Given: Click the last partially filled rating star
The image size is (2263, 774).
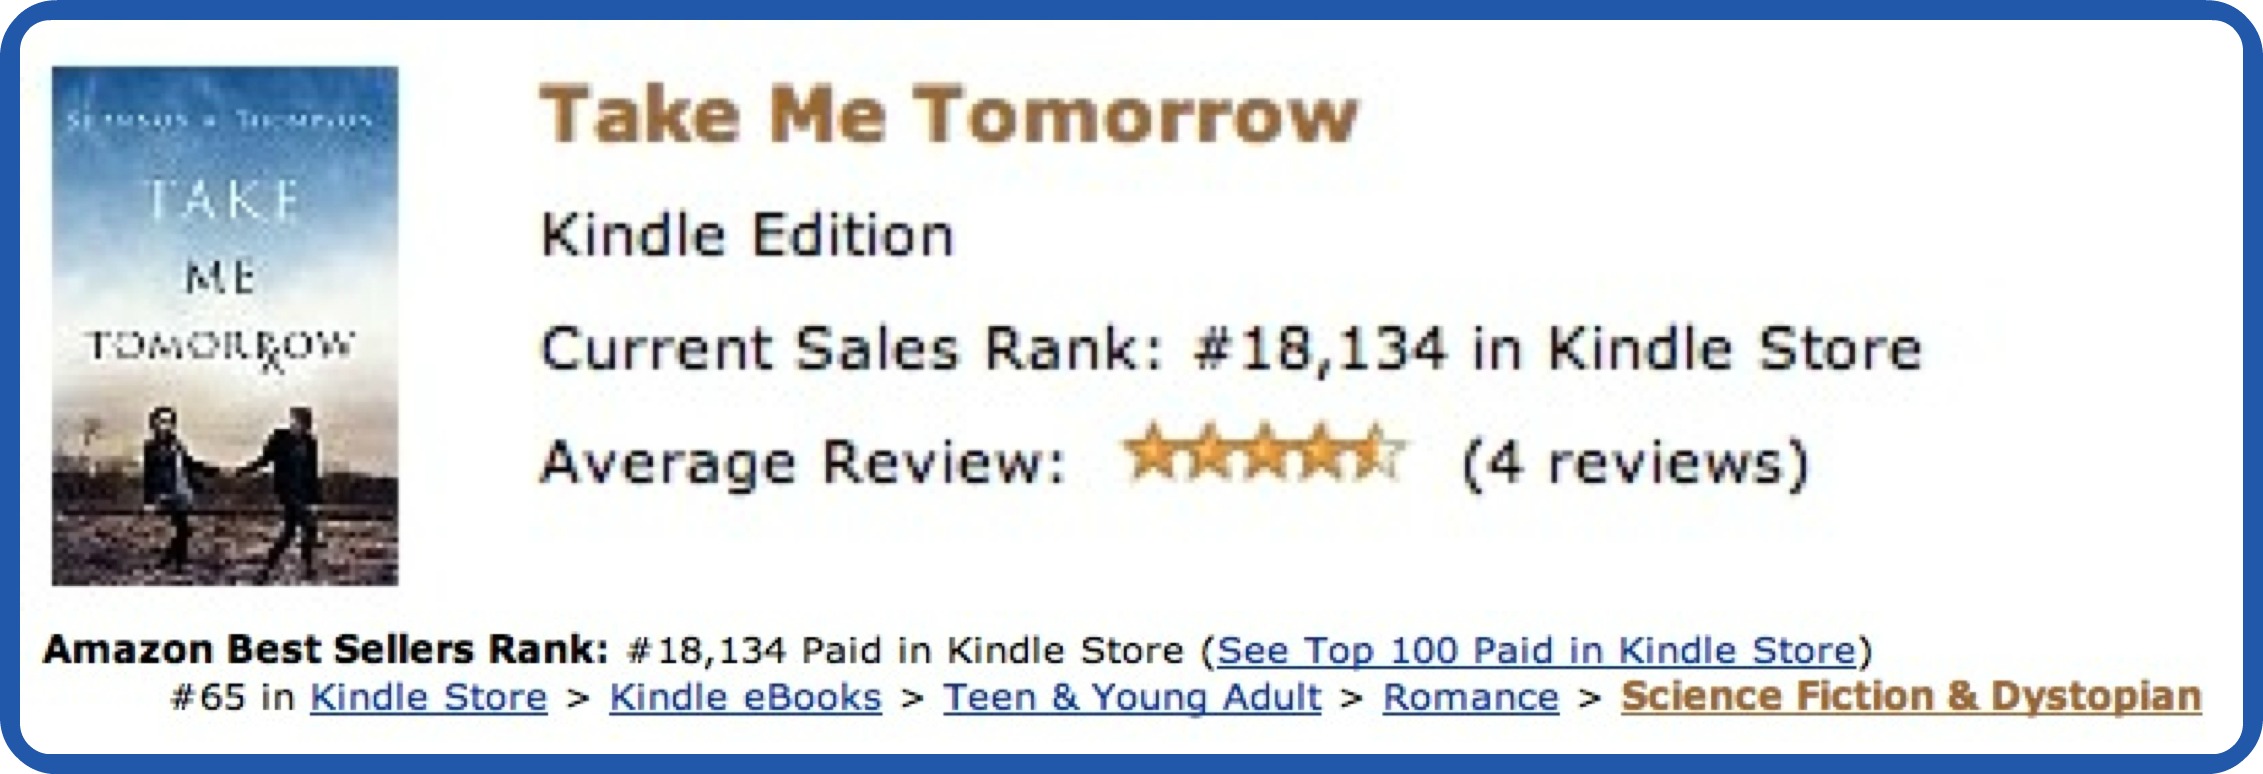Looking at the screenshot, I should [1382, 455].
